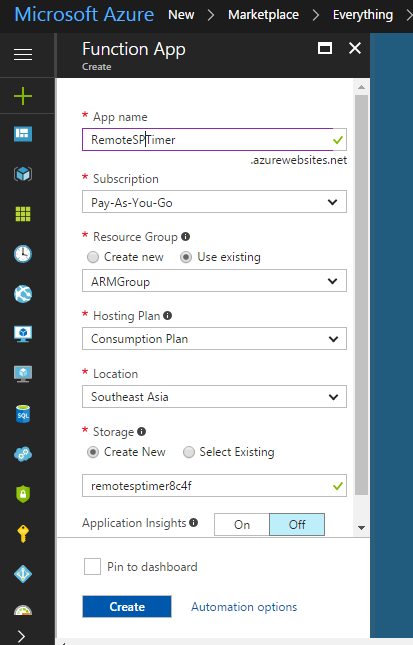Select Create New storage radio
413x645 pixels.
pos(93,452)
